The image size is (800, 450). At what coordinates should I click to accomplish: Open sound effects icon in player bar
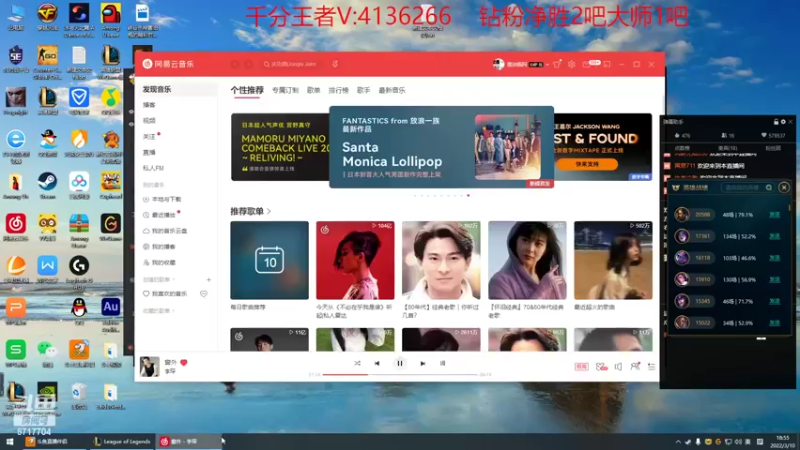tap(602, 366)
